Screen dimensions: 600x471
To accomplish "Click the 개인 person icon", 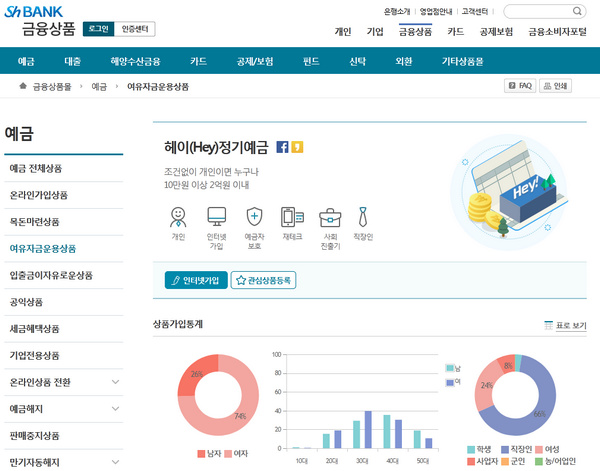I will coord(178,217).
